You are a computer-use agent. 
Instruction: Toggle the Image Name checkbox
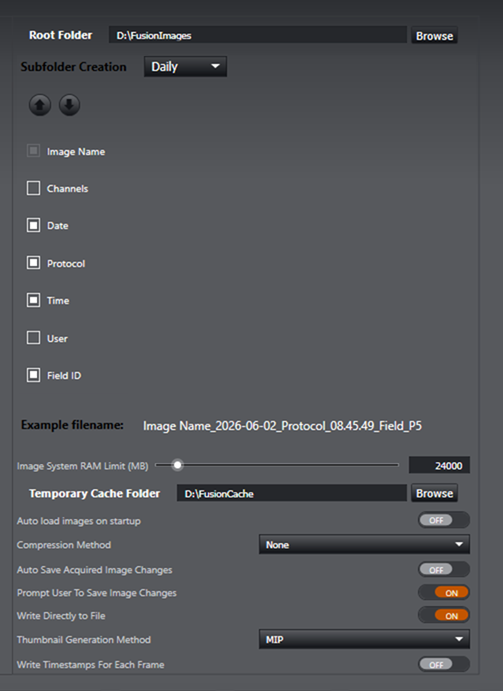(x=34, y=151)
